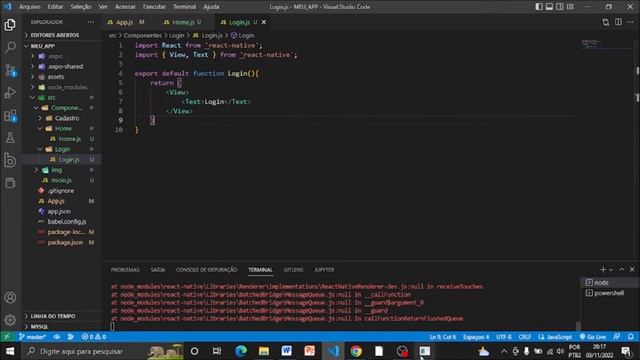Close the terminal panel
Viewport: 640px width, 360px height.
632,269
